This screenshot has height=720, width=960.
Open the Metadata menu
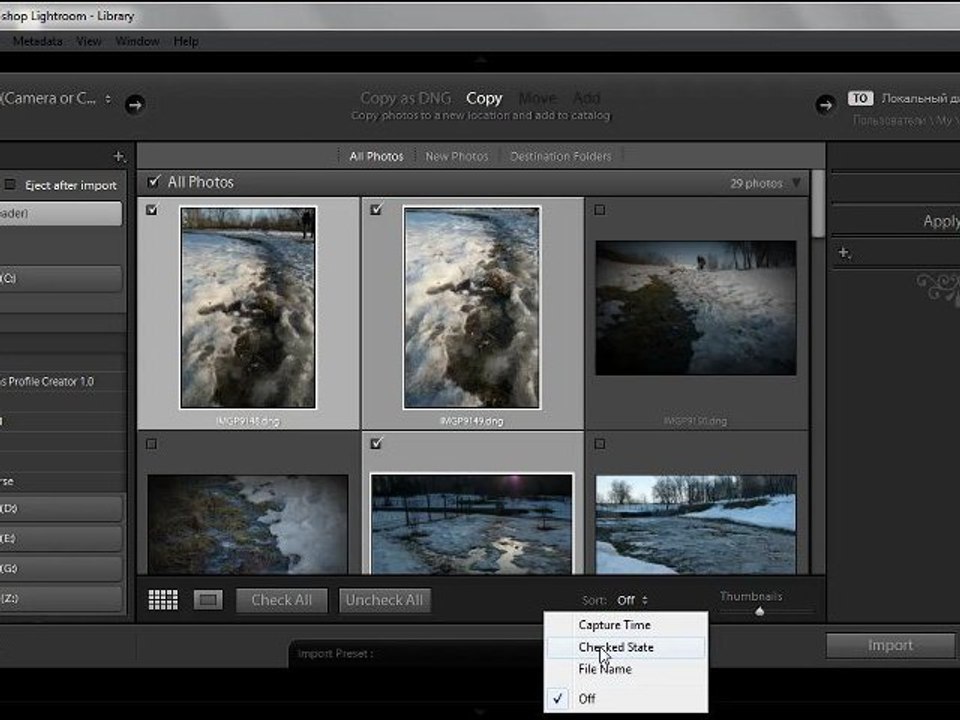[37, 41]
